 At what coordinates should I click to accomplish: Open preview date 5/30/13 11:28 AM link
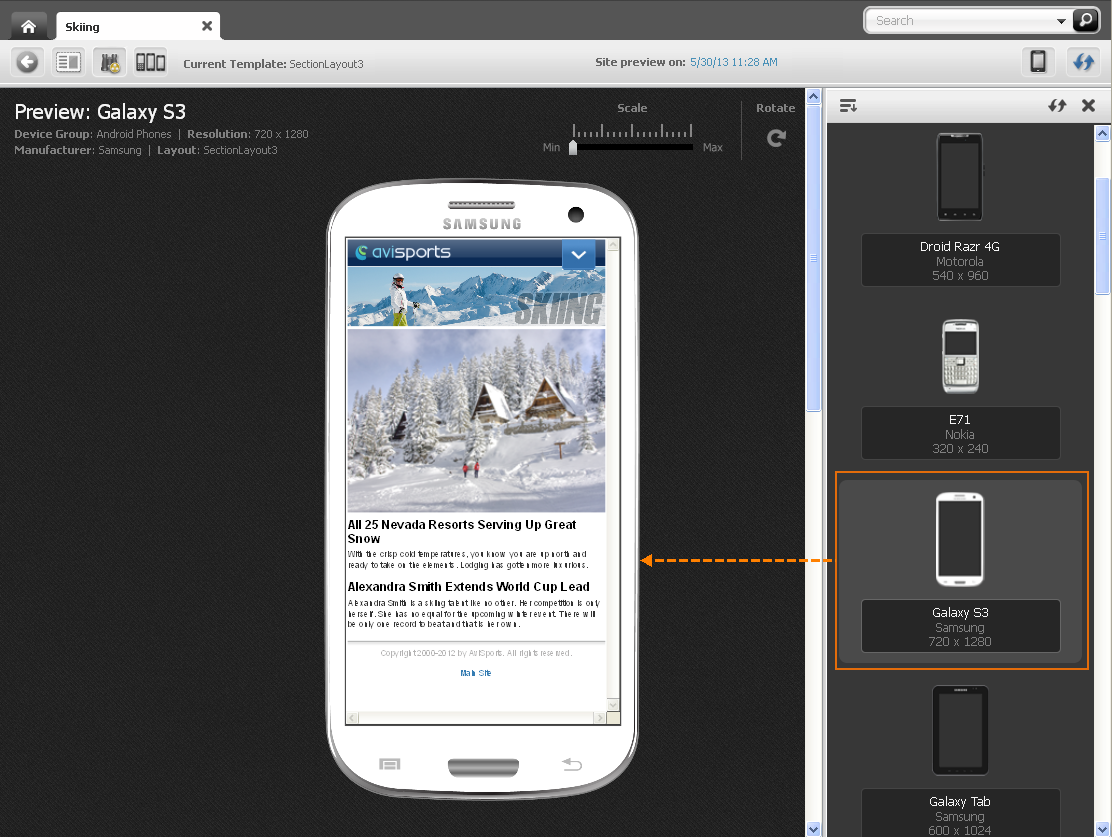coord(733,62)
